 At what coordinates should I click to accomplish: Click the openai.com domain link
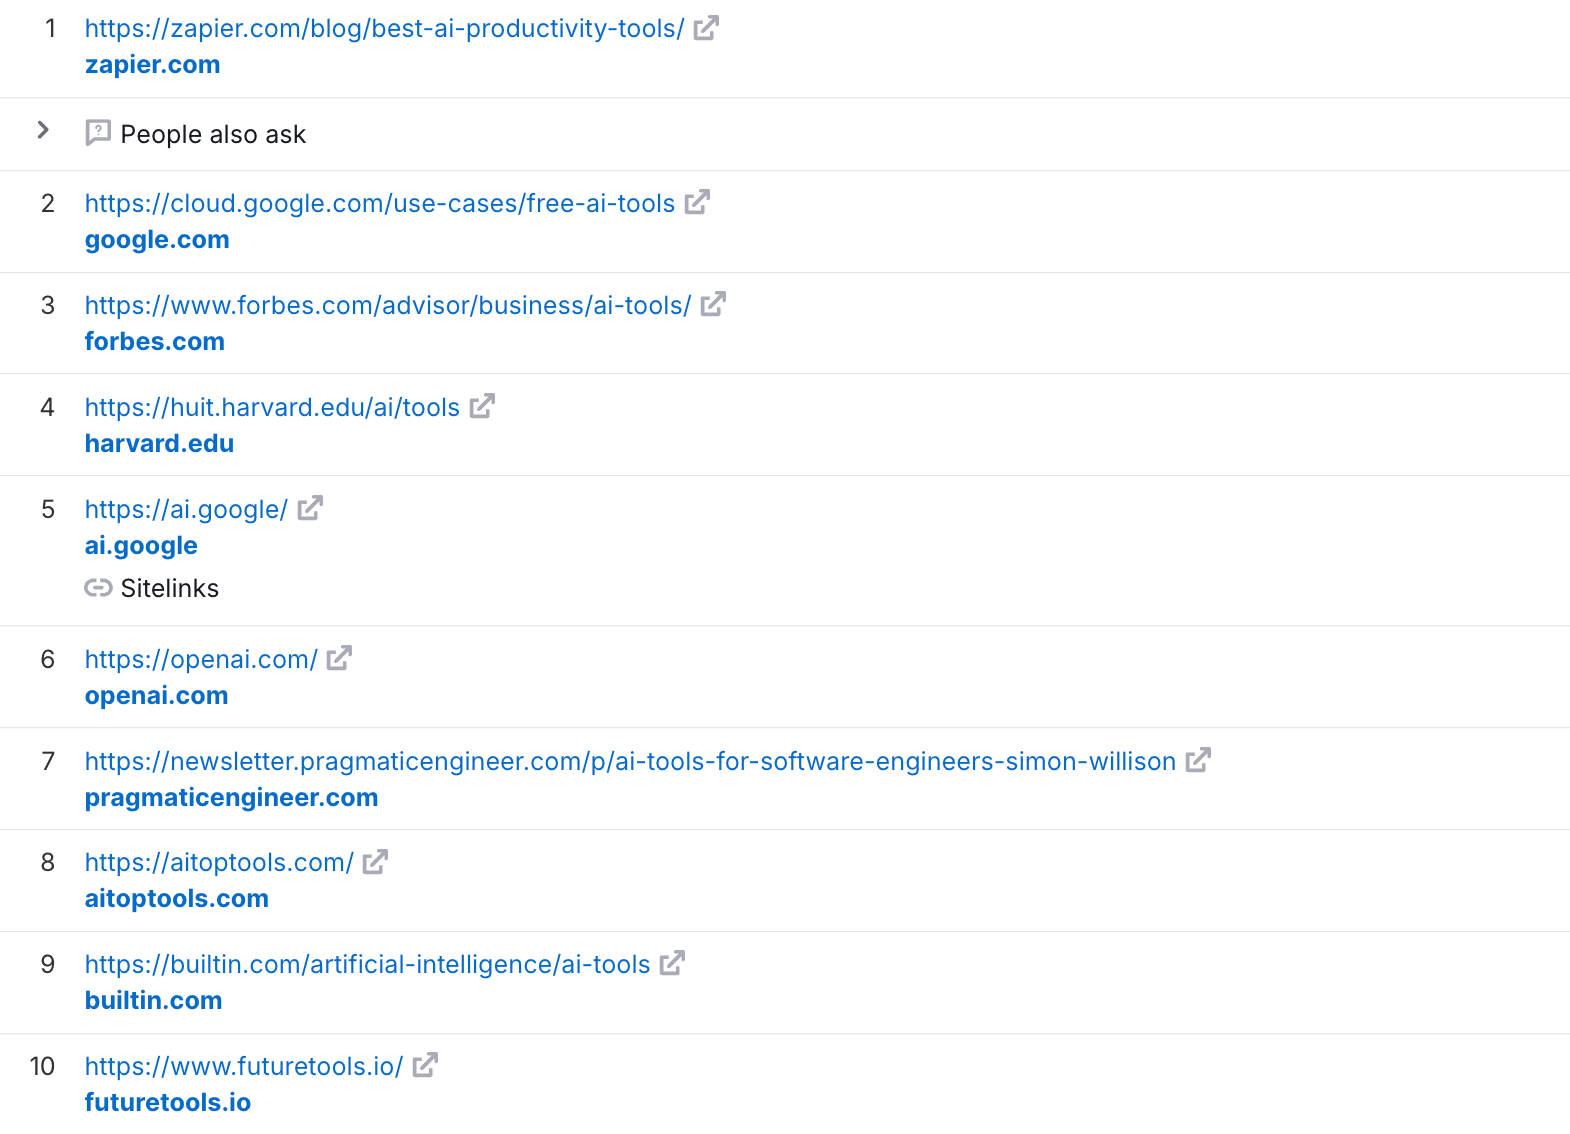point(157,696)
